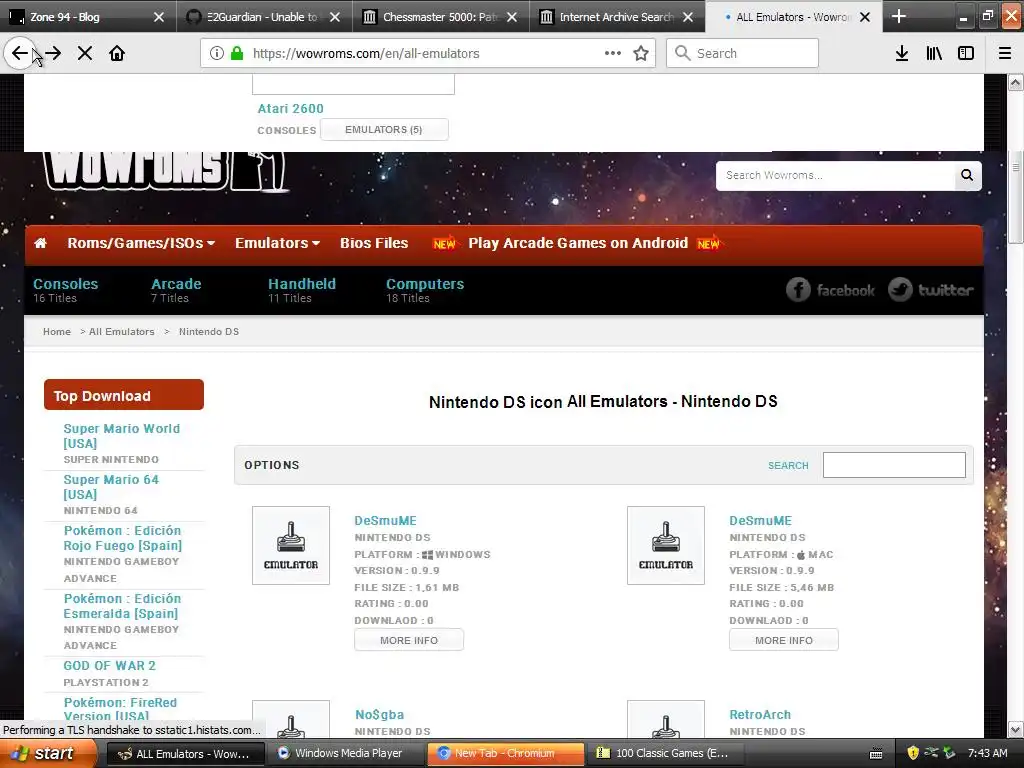This screenshot has width=1024, height=768.
Task: Select the Computers 18 Titles category
Action: (424, 290)
